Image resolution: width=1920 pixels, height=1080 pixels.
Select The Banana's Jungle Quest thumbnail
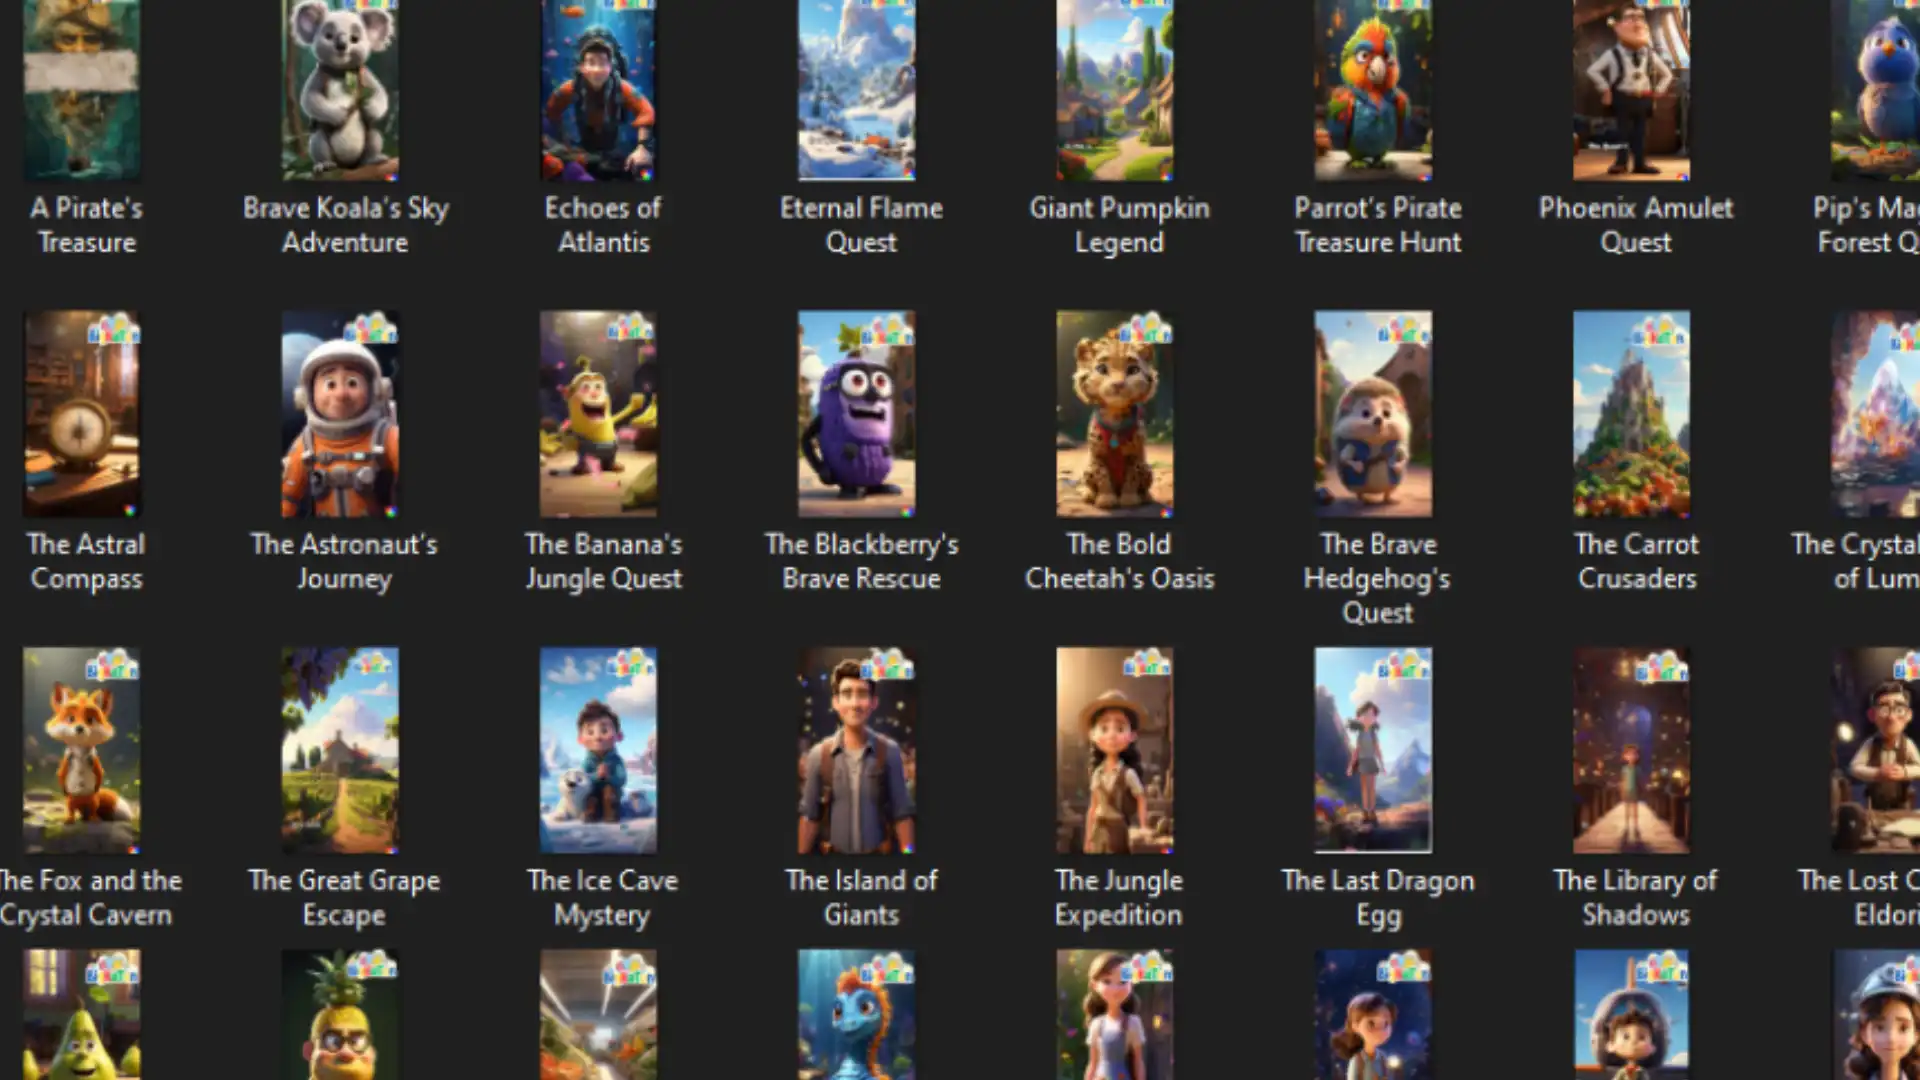pos(598,414)
